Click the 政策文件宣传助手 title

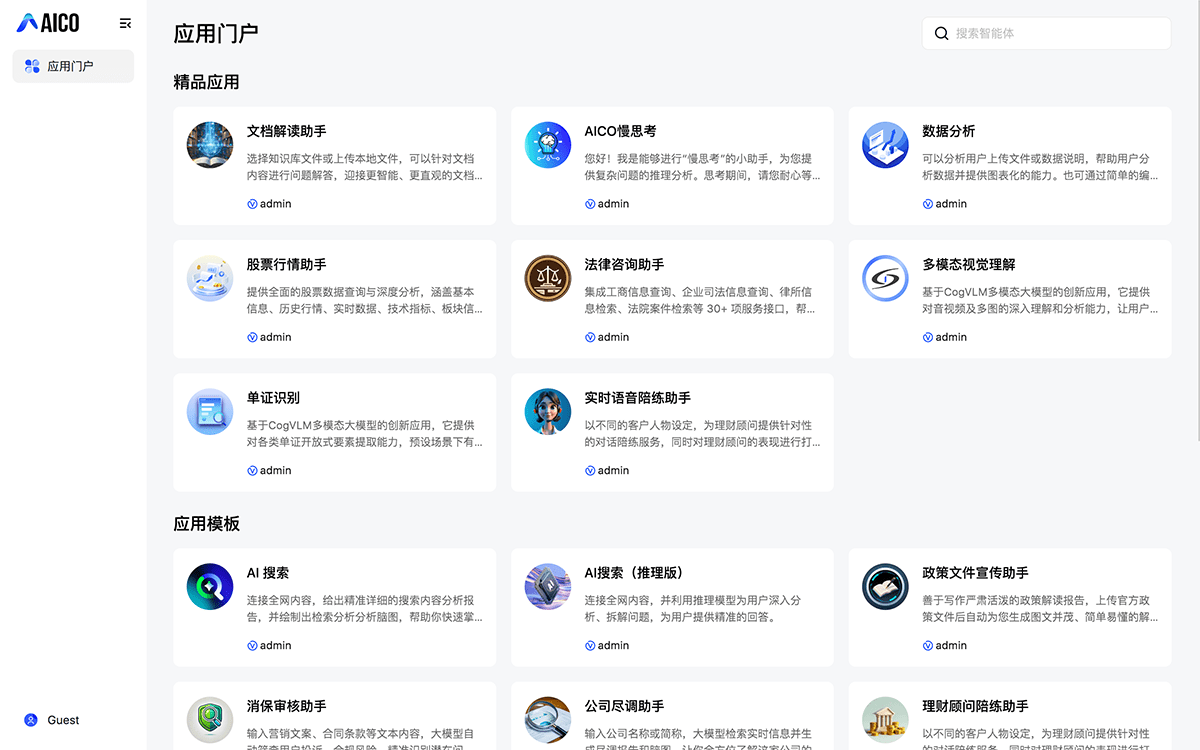point(975,573)
